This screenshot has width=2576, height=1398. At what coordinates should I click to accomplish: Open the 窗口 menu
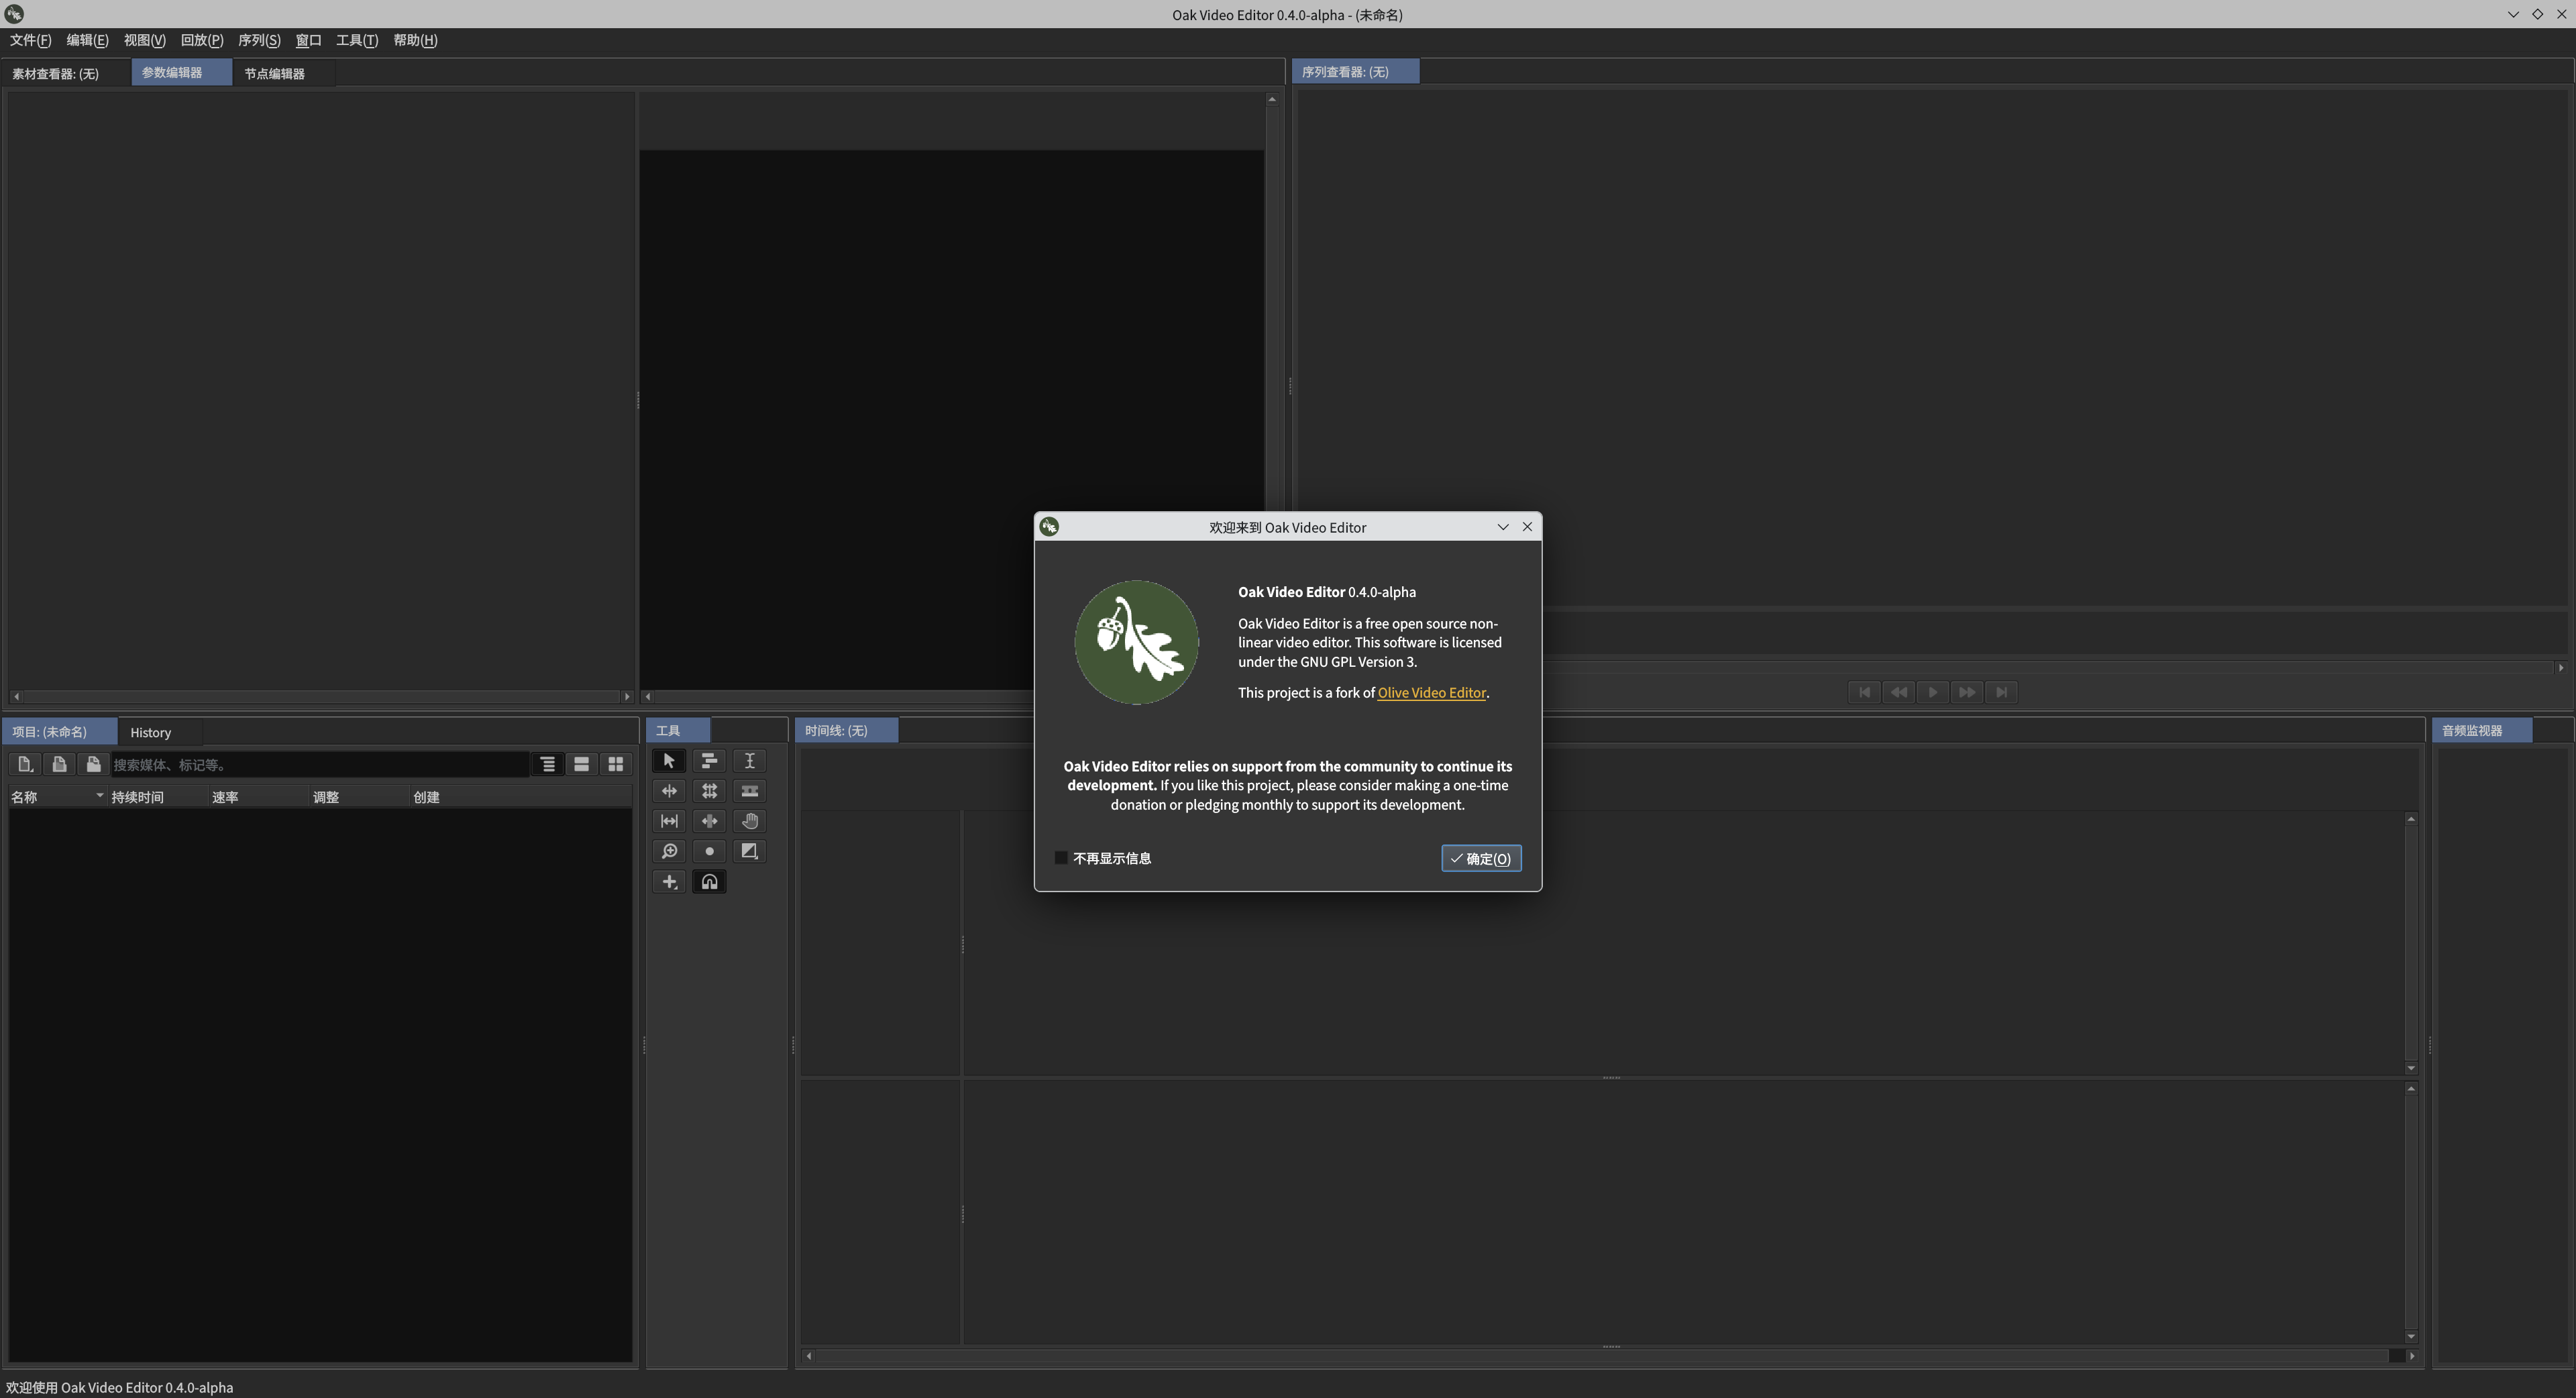click(x=308, y=40)
